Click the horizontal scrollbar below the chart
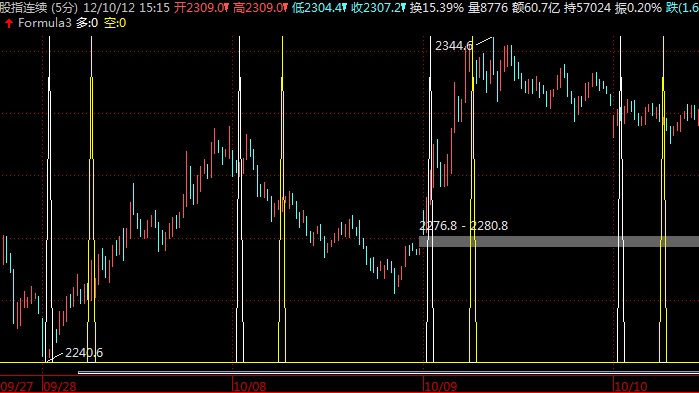Viewport: 699px width, 393px height. pyautogui.click(x=388, y=373)
